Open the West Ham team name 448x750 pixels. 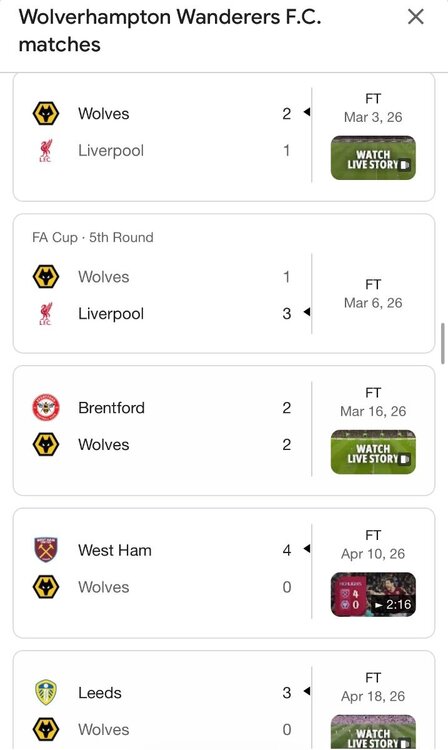(115, 550)
